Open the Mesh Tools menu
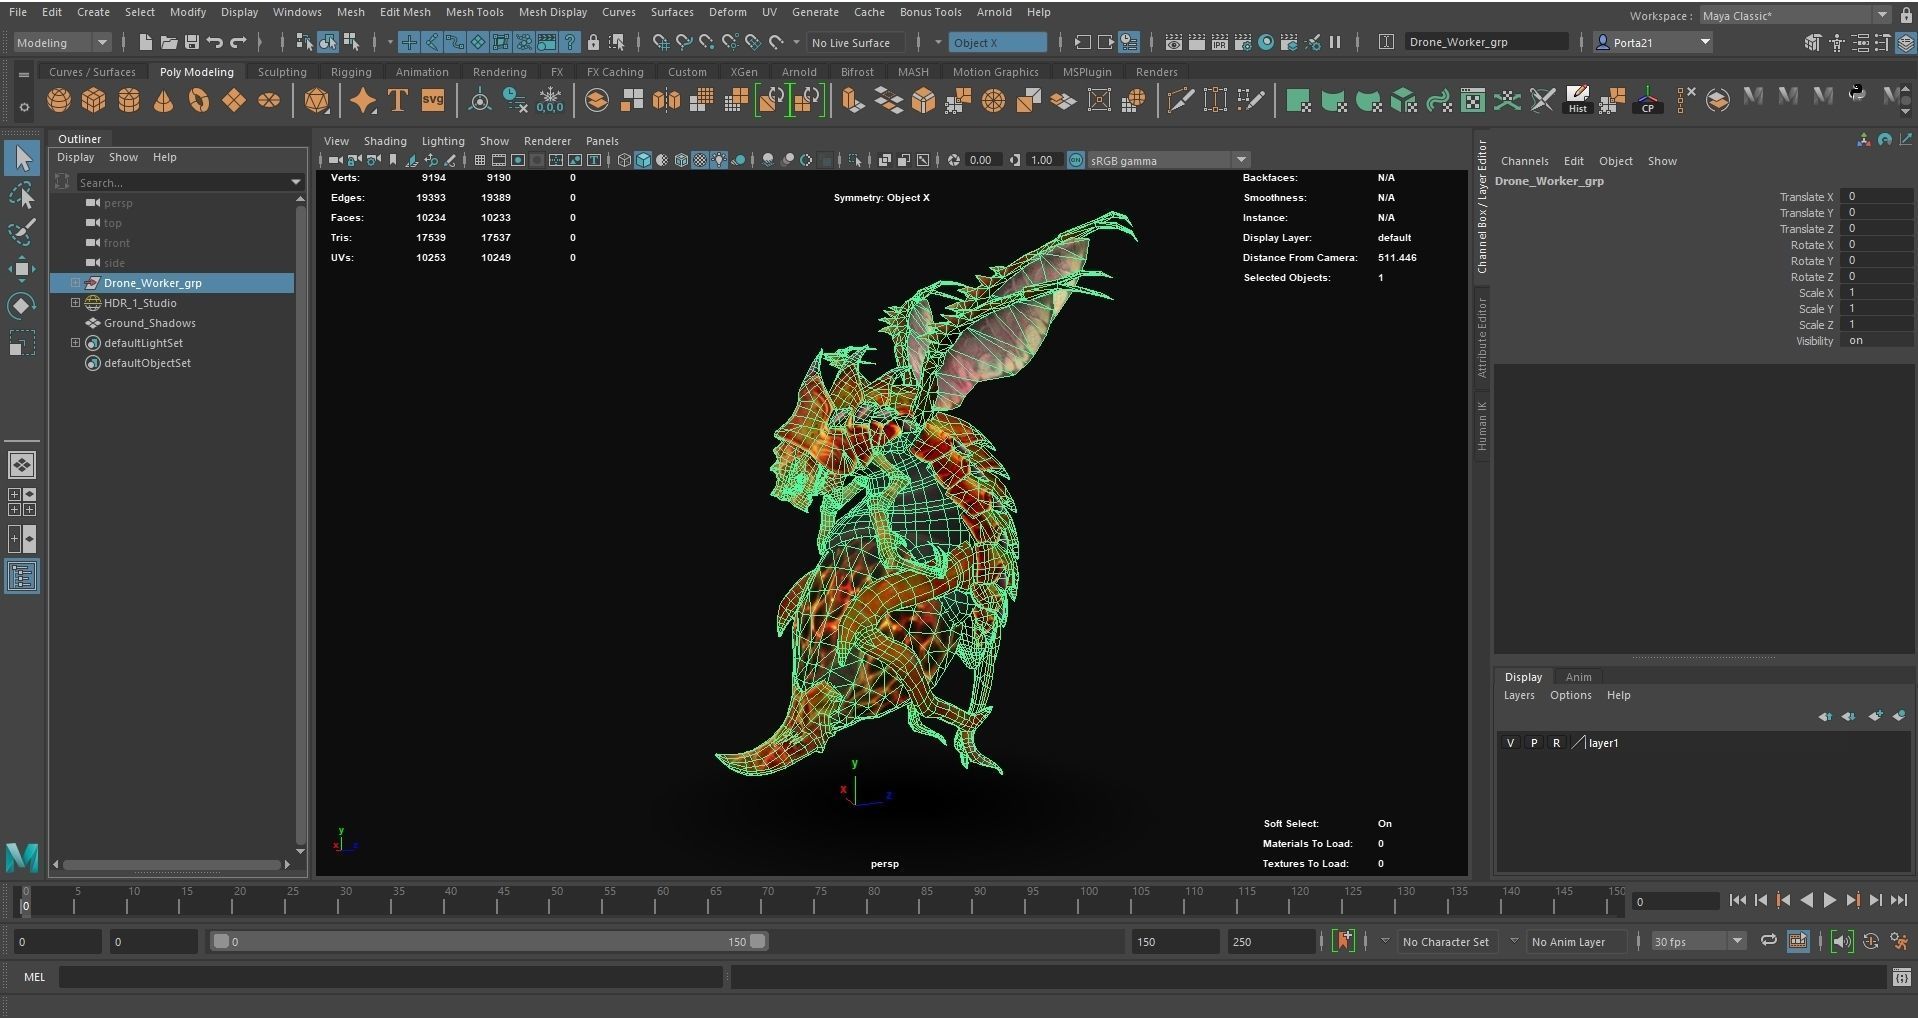1918x1018 pixels. [474, 12]
